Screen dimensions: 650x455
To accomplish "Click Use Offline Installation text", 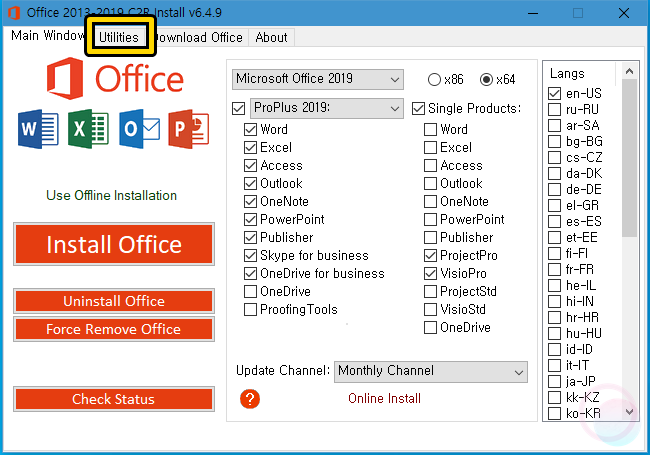I will (x=112, y=195).
